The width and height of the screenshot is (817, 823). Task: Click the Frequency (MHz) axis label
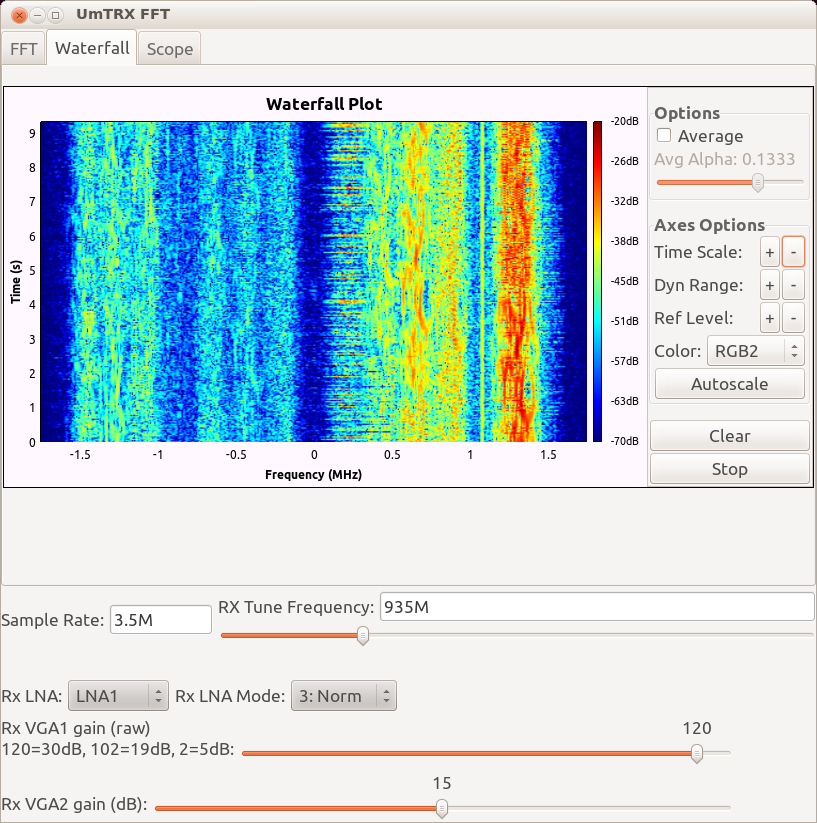click(313, 474)
